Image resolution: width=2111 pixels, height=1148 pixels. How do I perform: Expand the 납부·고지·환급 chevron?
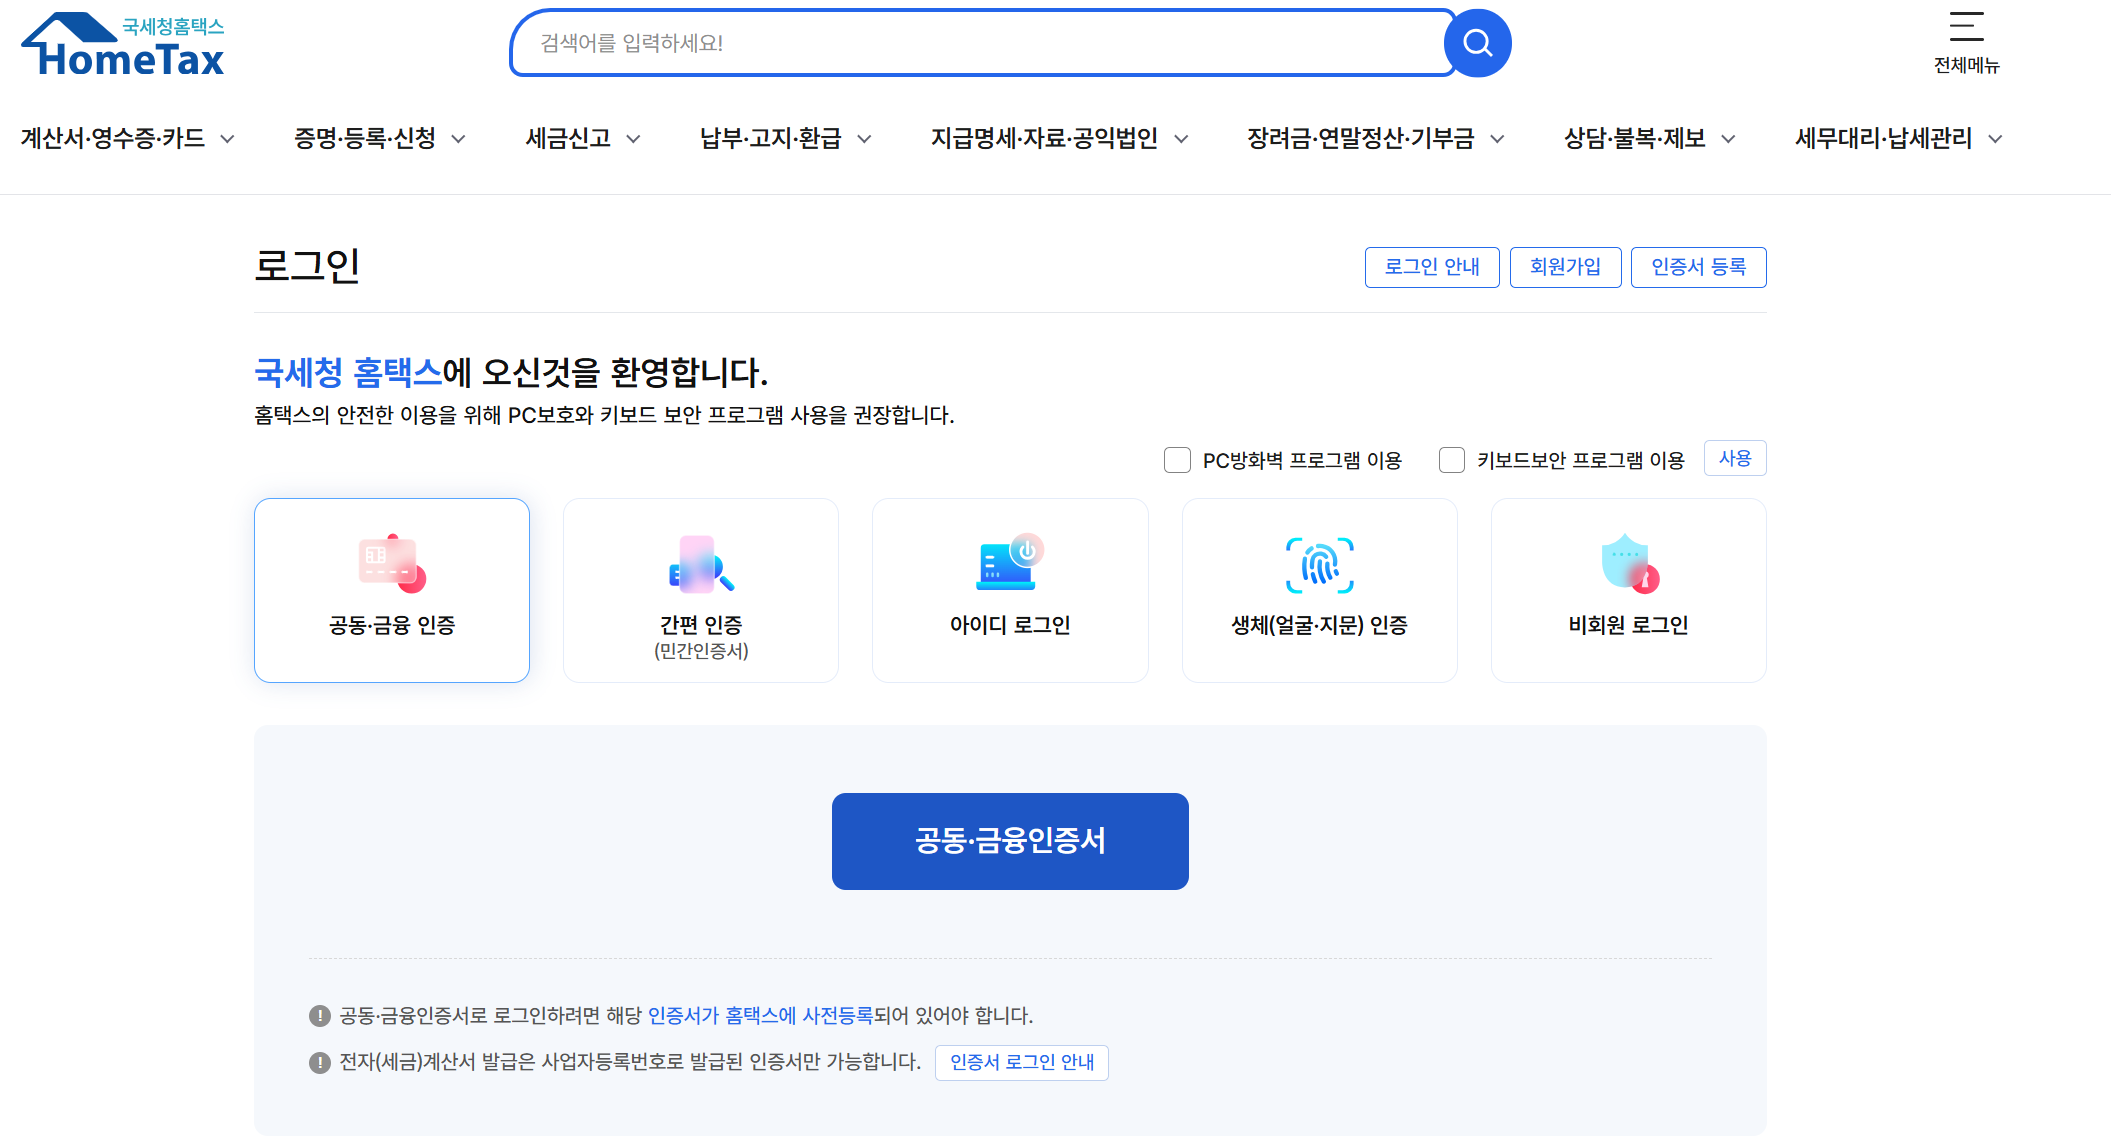(x=865, y=139)
